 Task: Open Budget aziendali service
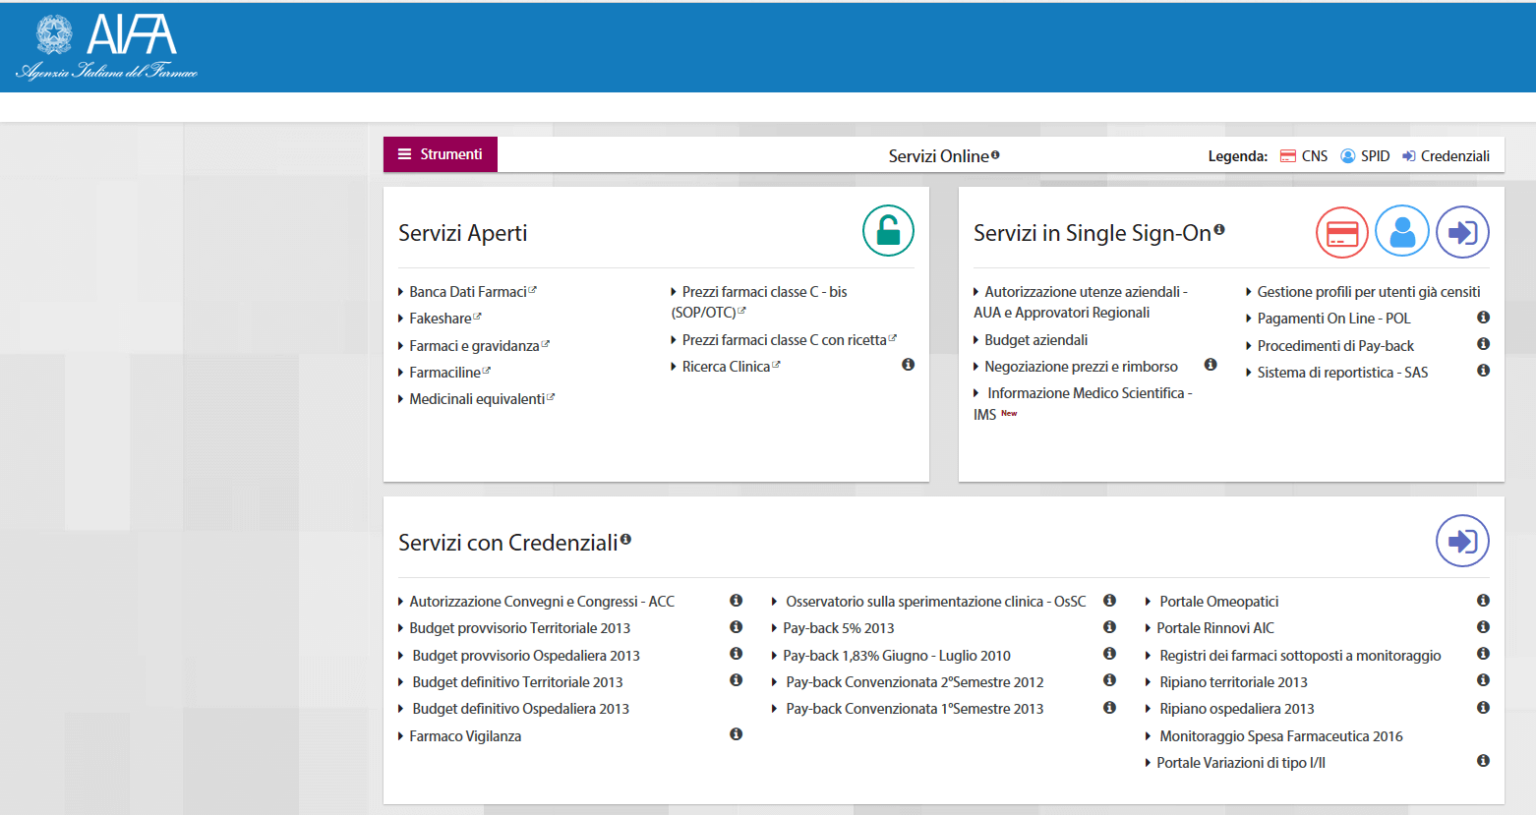pos(1035,340)
